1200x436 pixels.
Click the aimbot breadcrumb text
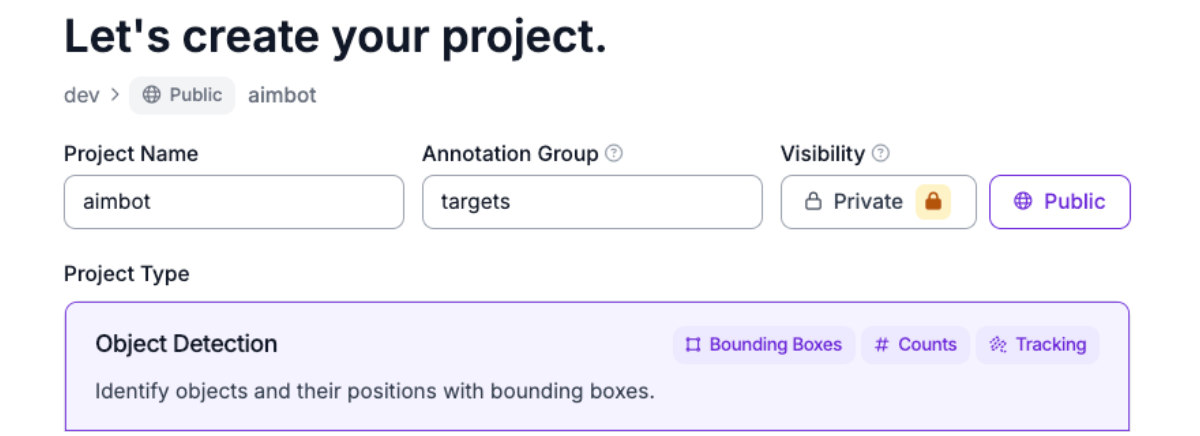282,95
